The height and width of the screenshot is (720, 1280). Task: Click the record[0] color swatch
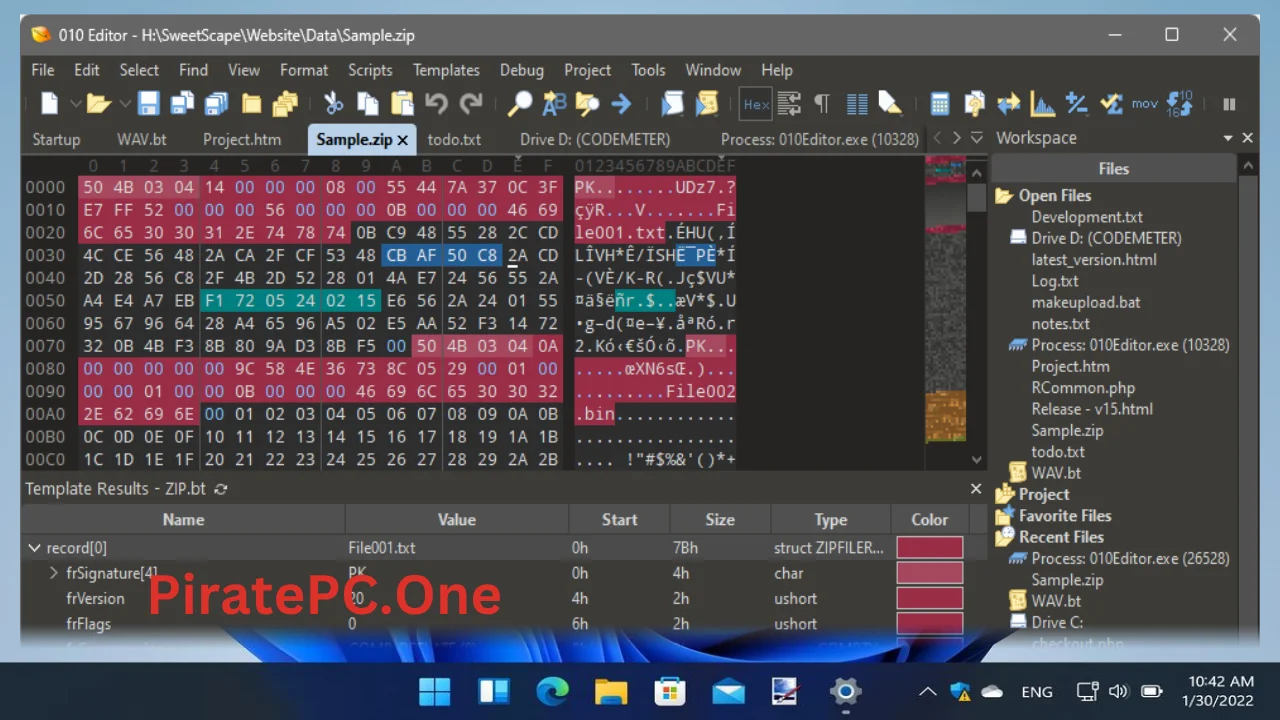click(x=930, y=548)
